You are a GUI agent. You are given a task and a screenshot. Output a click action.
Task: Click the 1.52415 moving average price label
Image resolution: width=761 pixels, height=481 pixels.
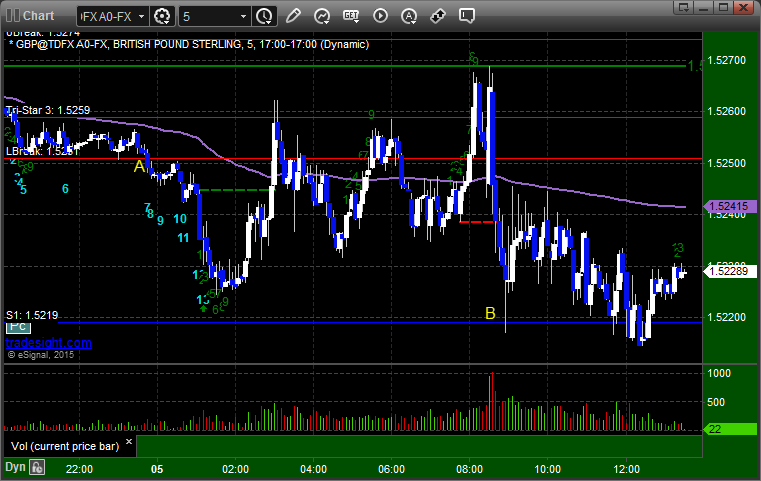point(726,207)
